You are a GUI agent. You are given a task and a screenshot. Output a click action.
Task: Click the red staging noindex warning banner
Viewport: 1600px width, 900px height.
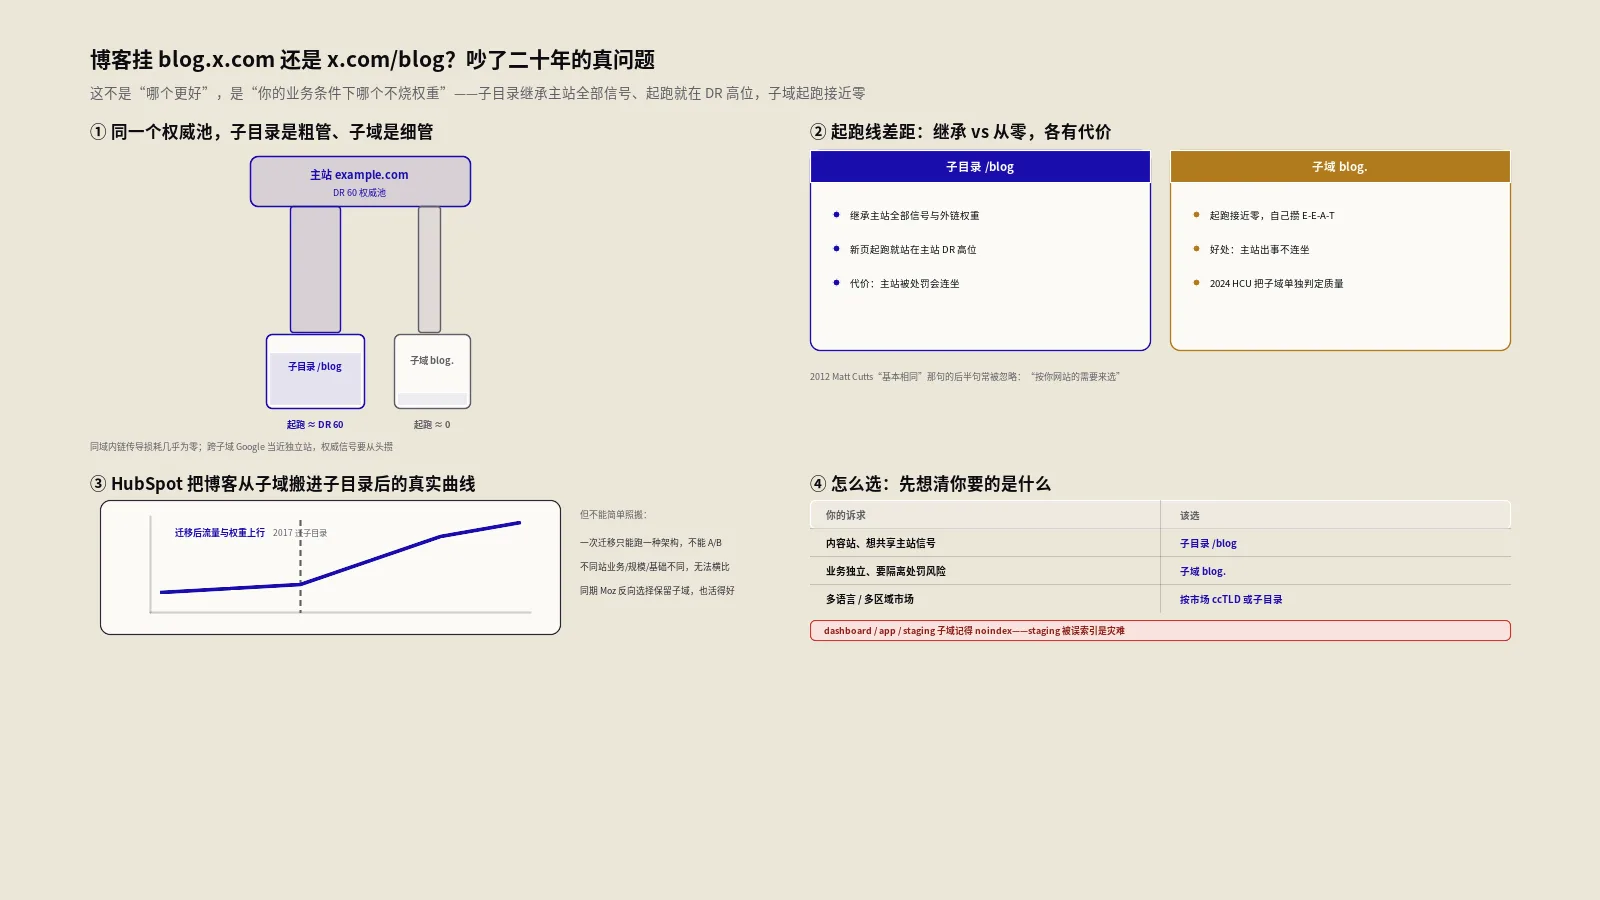tap(1160, 631)
